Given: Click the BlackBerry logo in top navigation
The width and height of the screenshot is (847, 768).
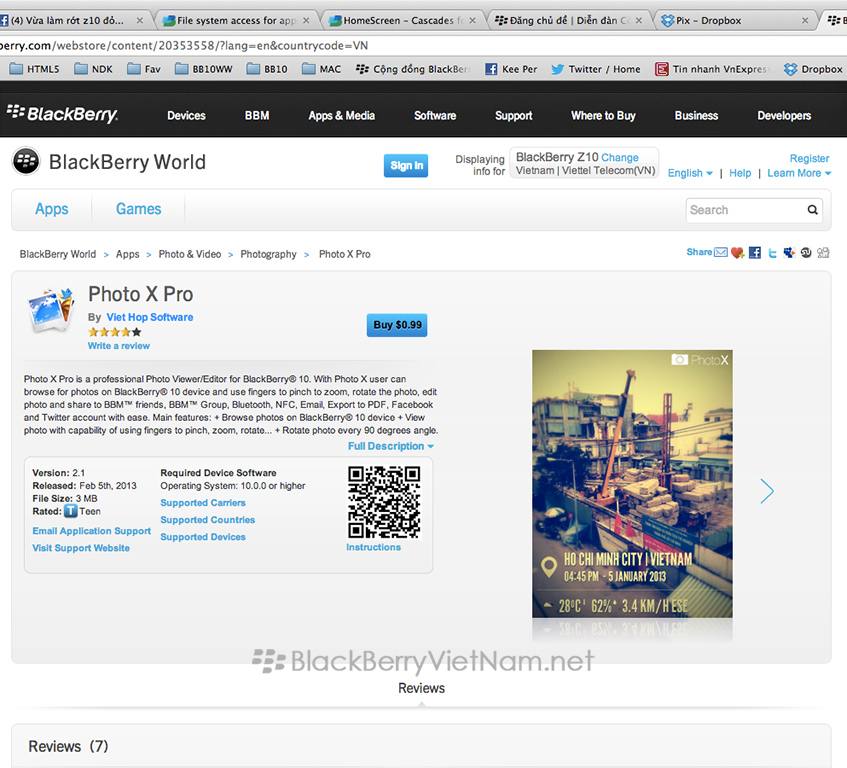Looking at the screenshot, I should [62, 115].
